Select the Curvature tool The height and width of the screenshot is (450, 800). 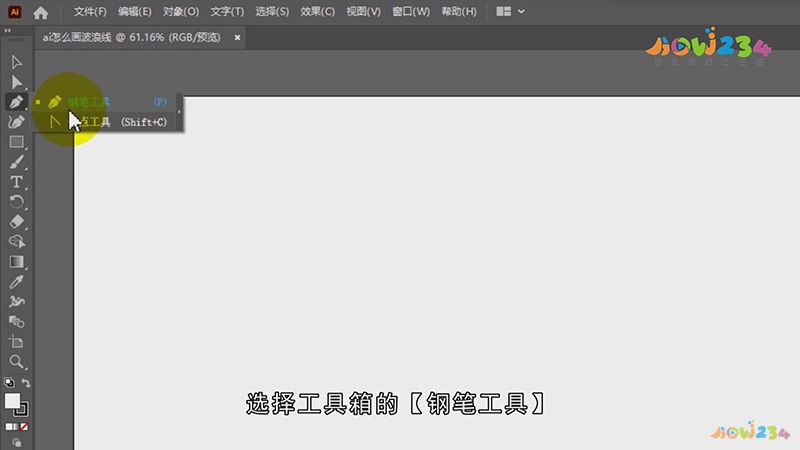[x=16, y=122]
